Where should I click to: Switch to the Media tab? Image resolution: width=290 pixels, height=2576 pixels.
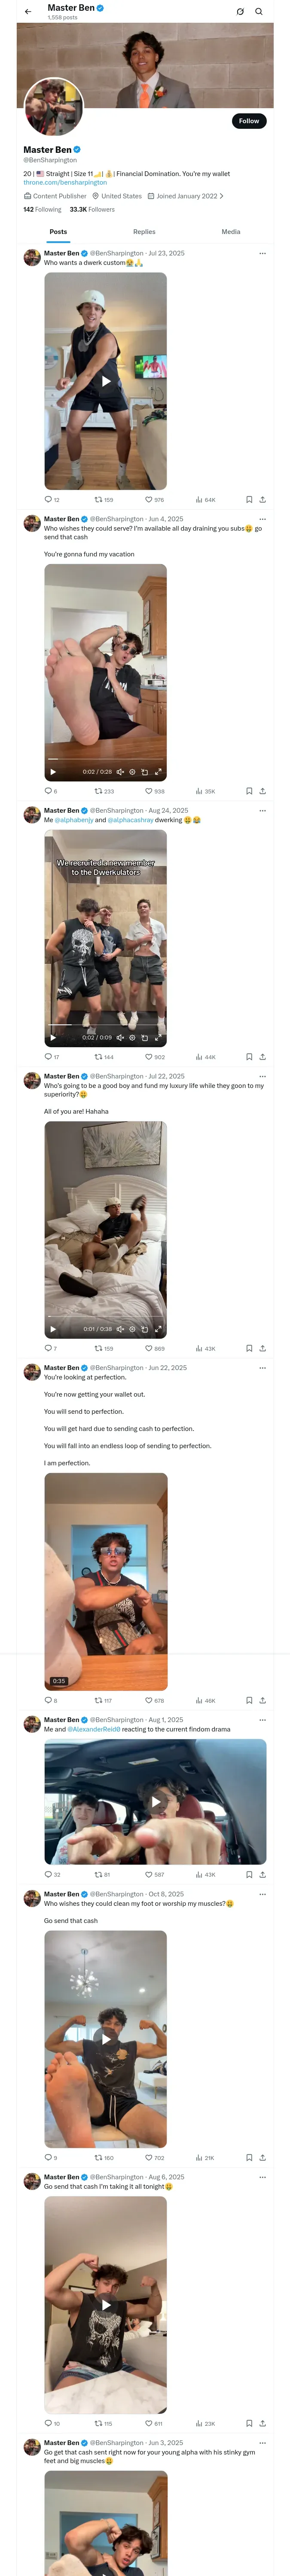tap(231, 232)
